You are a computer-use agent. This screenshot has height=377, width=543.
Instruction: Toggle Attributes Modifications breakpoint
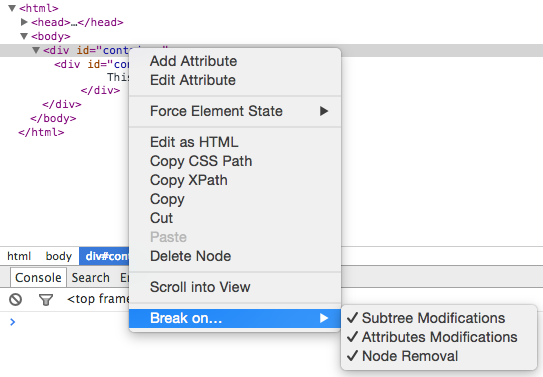[x=439, y=337]
